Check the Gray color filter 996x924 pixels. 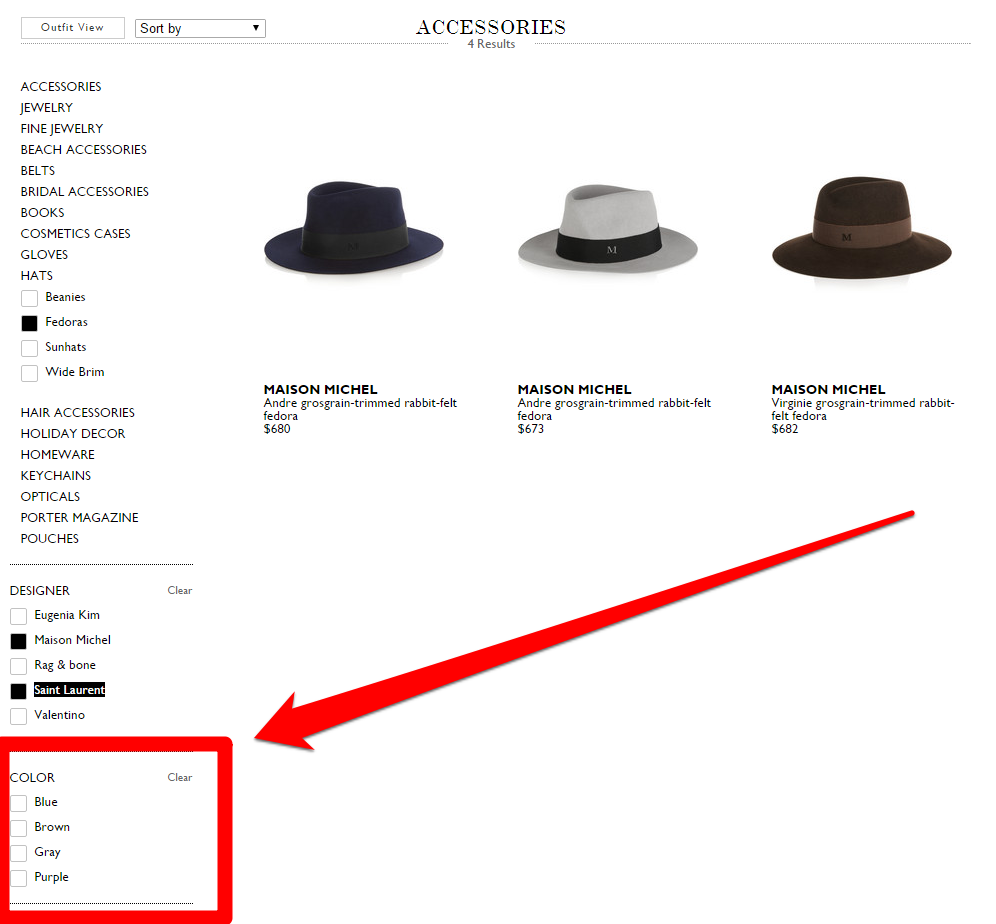pyautogui.click(x=18, y=853)
